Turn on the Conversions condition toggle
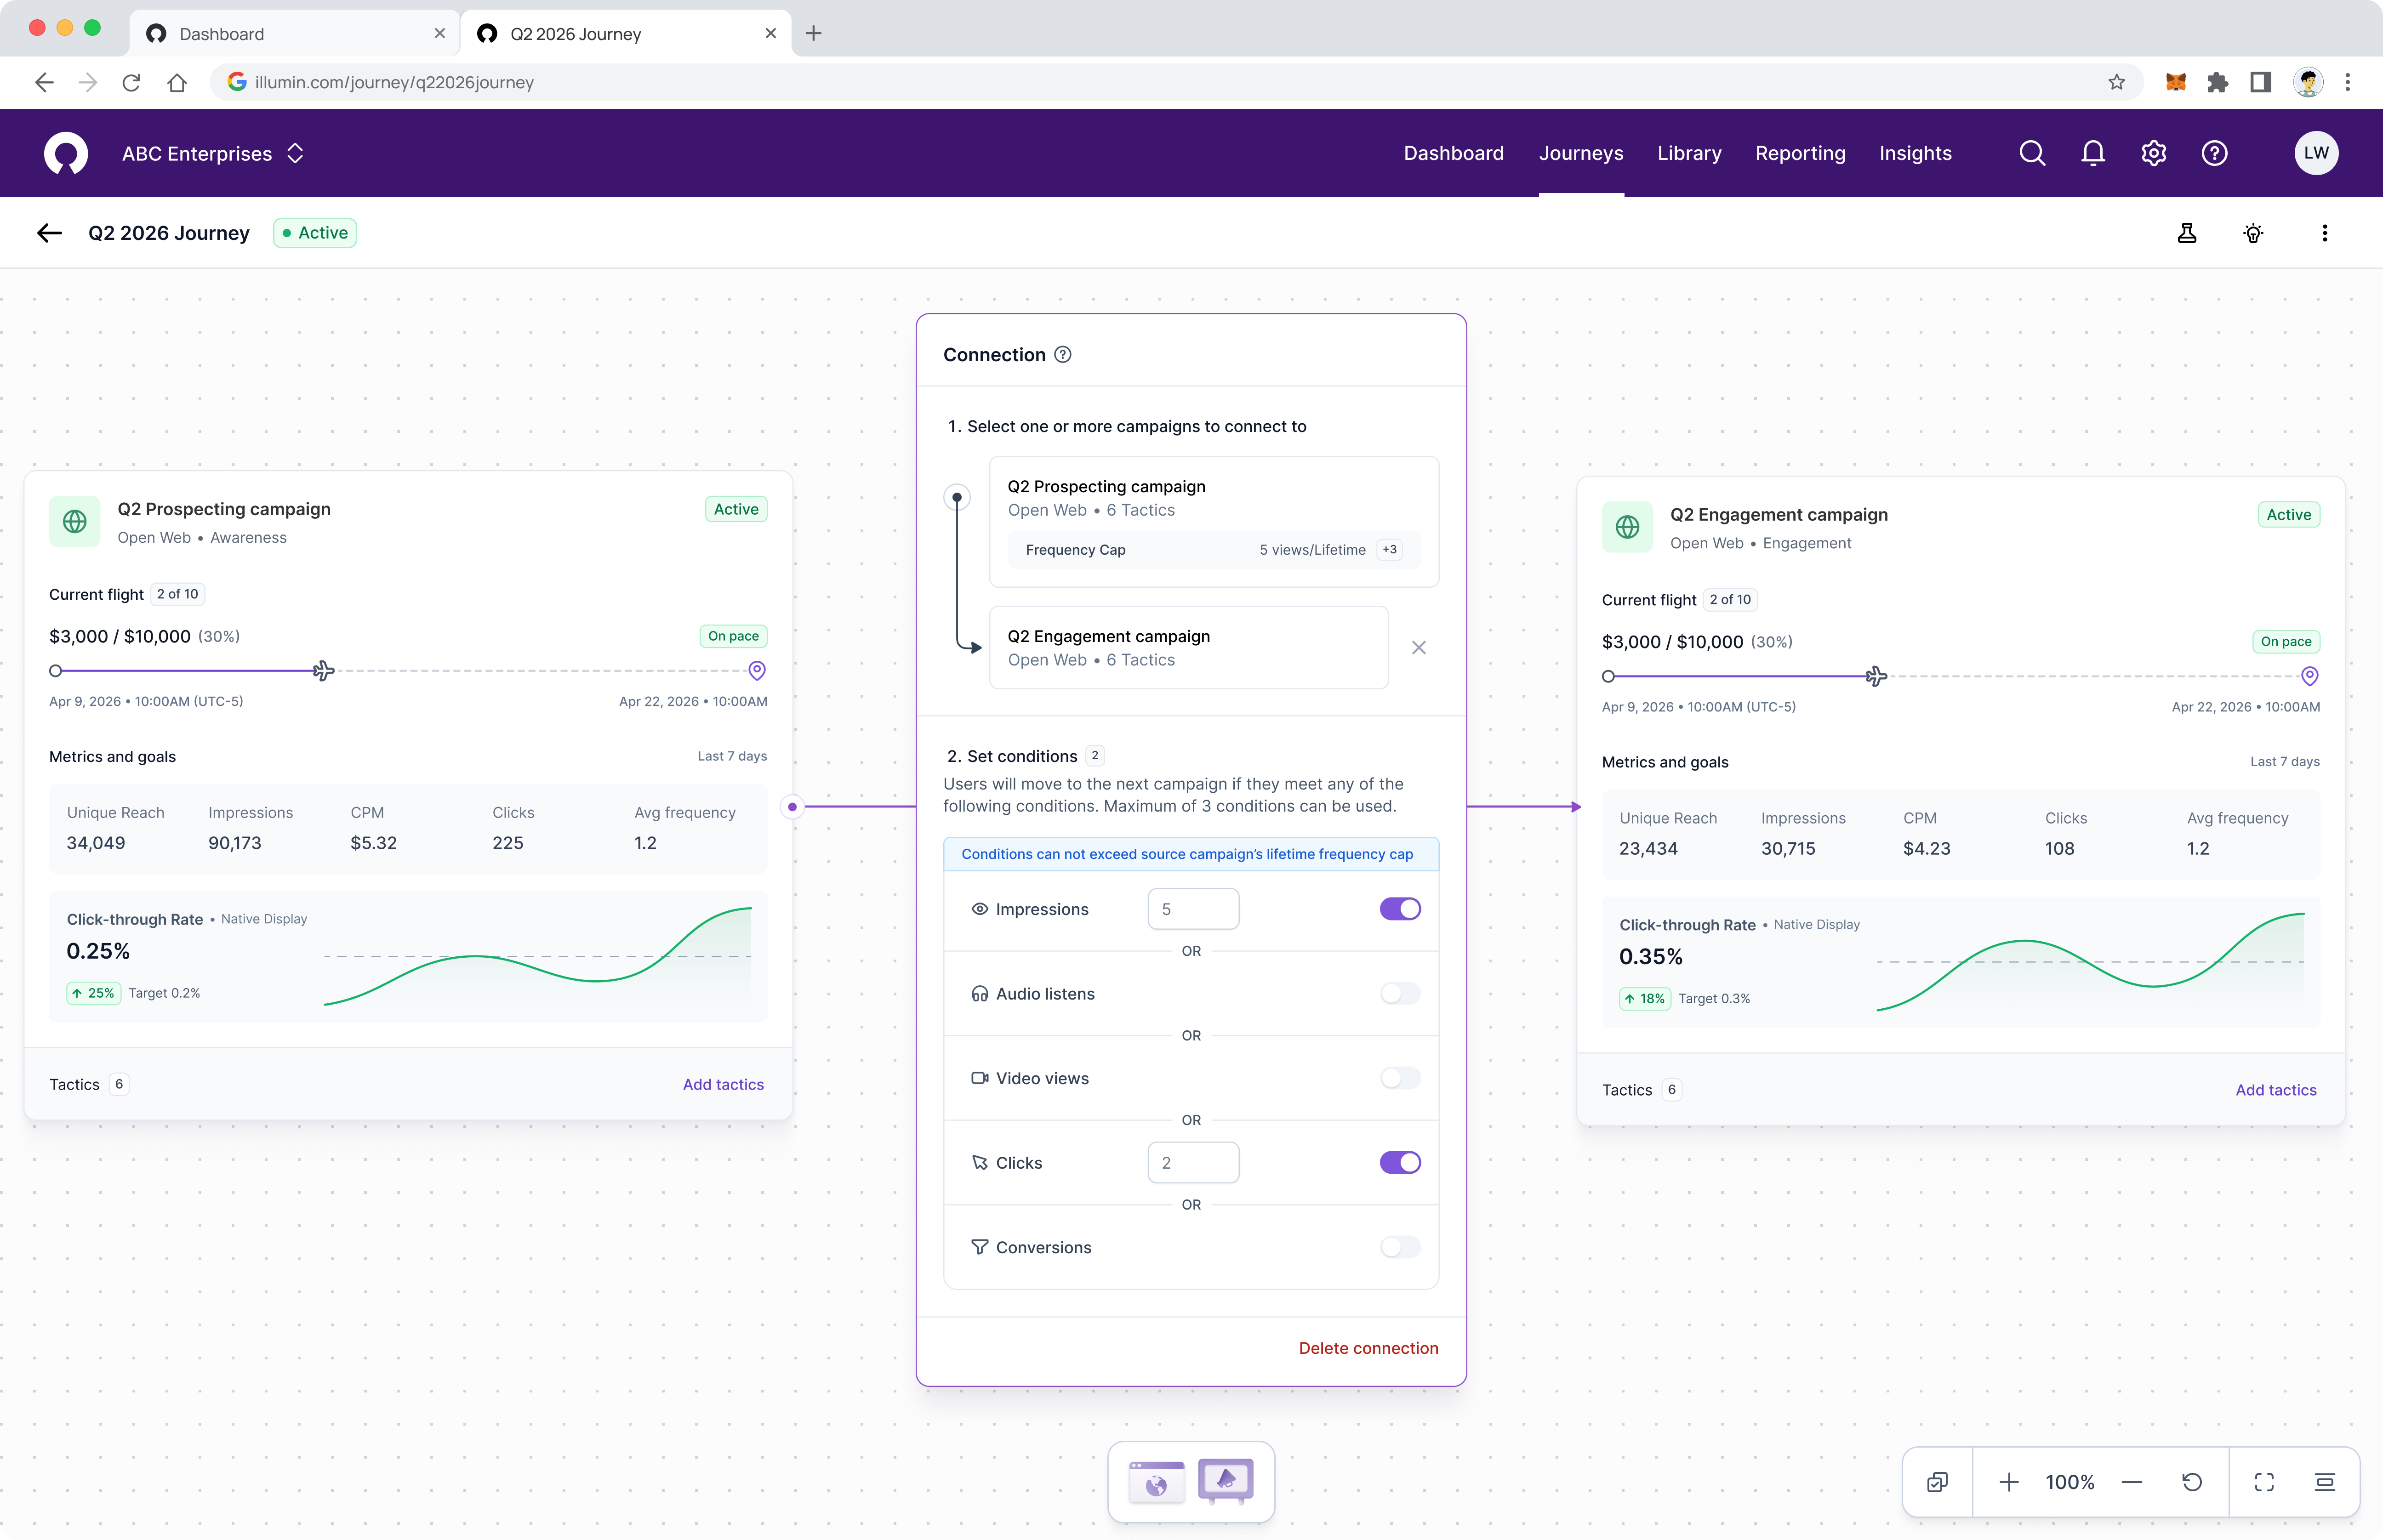2383x1540 pixels. [1400, 1247]
